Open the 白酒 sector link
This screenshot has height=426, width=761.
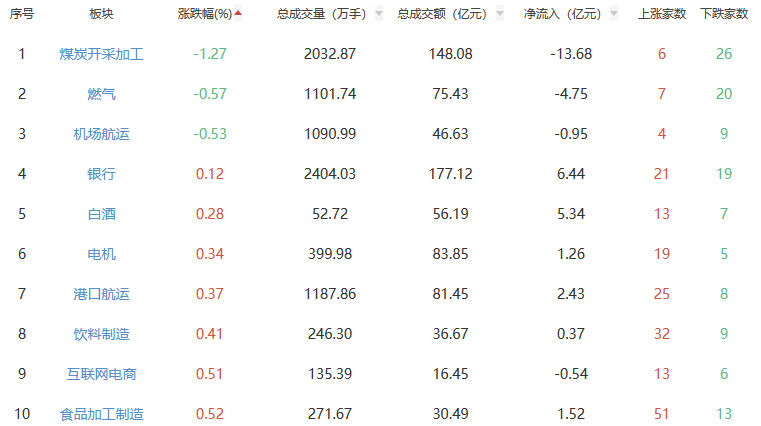coord(101,214)
